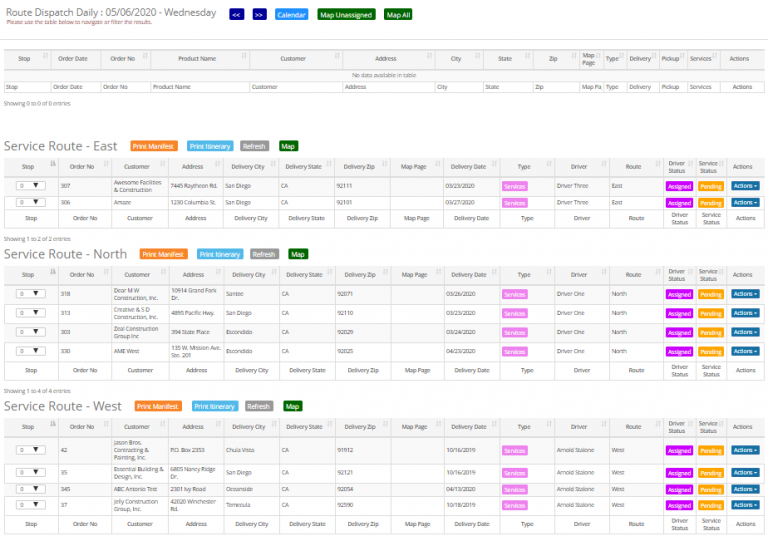Sort North route table by Delivery Date
Screen dimensions: 768x541
coord(468,274)
